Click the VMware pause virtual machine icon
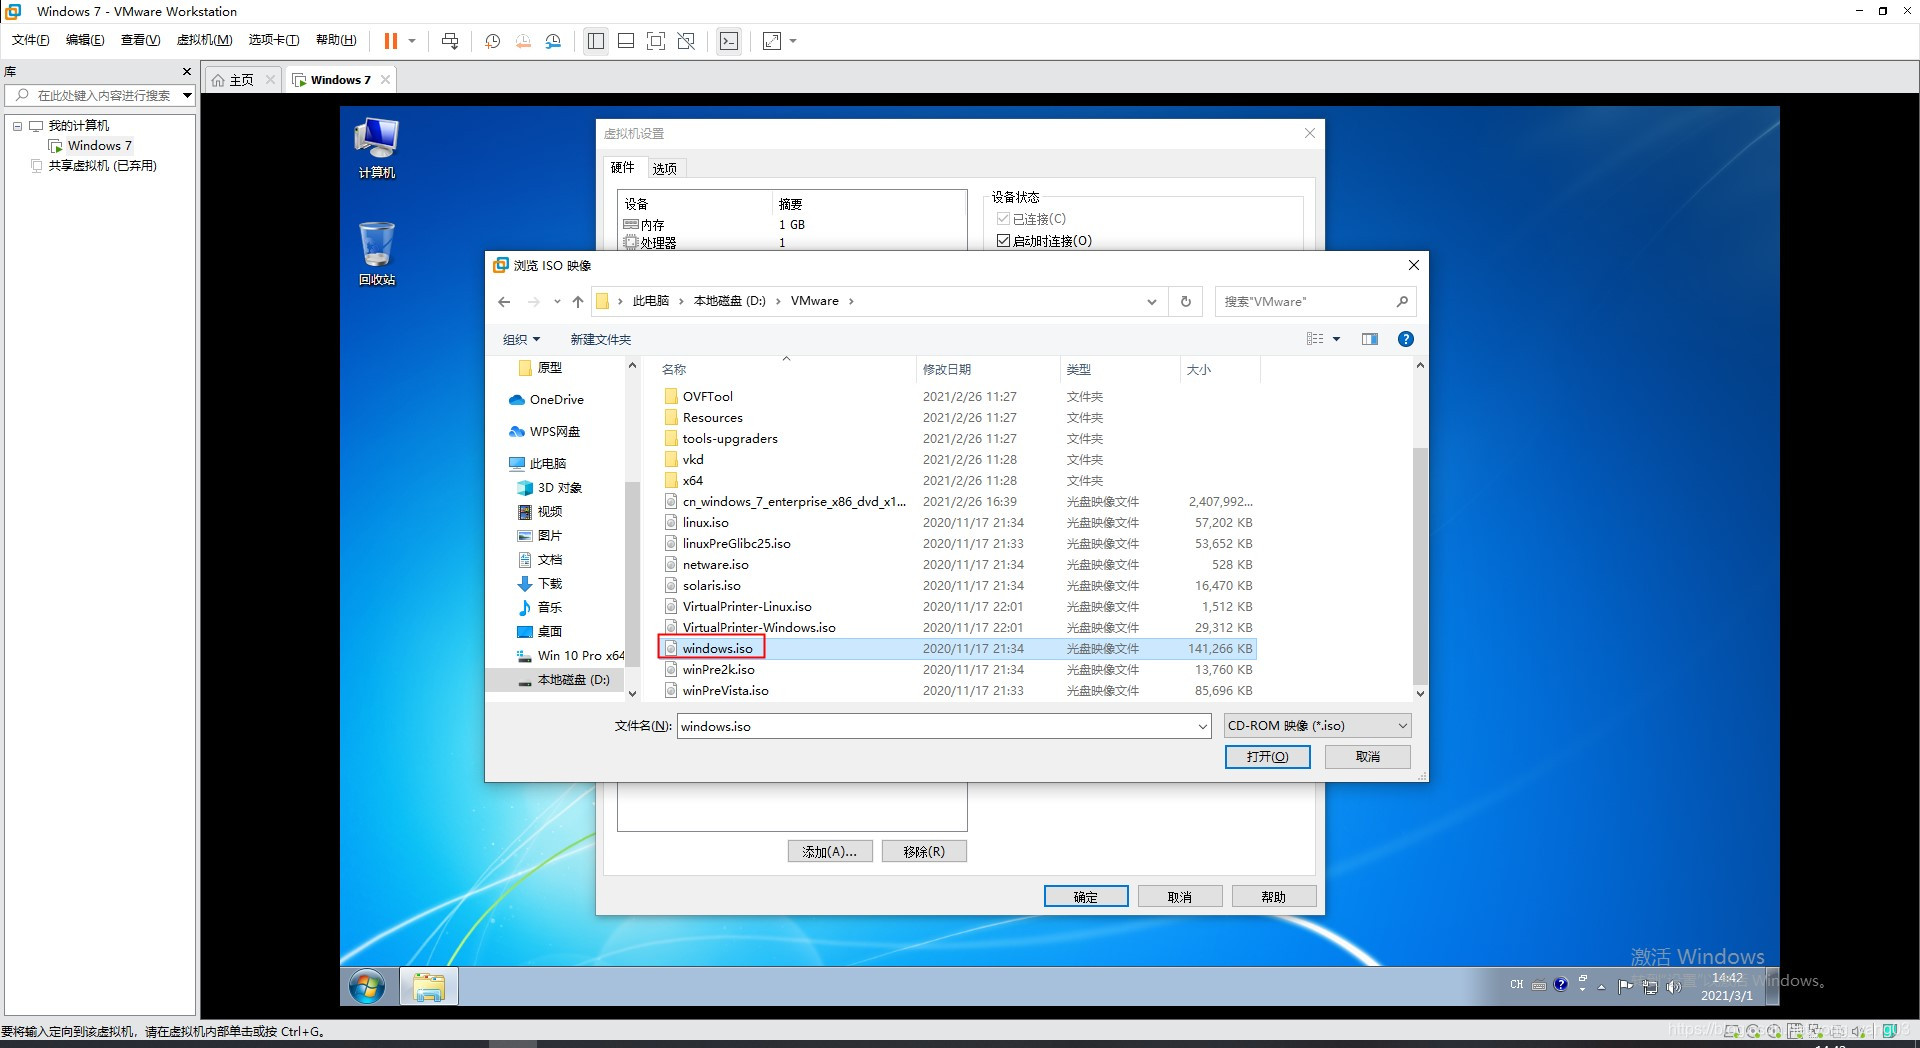 (390, 41)
